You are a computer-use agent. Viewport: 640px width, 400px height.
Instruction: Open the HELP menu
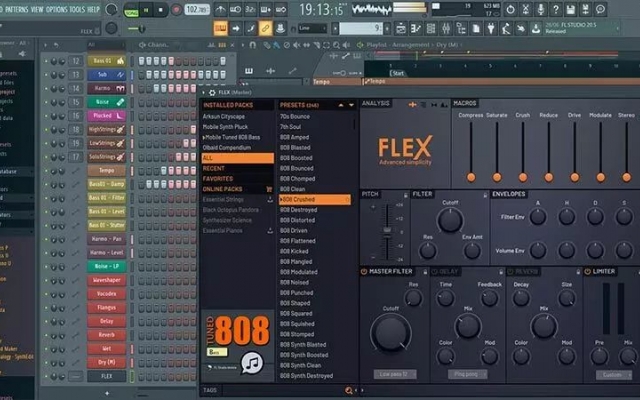[93, 9]
